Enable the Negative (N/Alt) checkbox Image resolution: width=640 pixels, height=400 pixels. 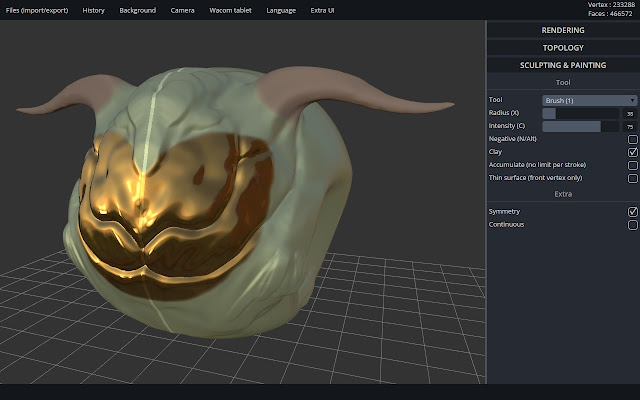tap(632, 140)
